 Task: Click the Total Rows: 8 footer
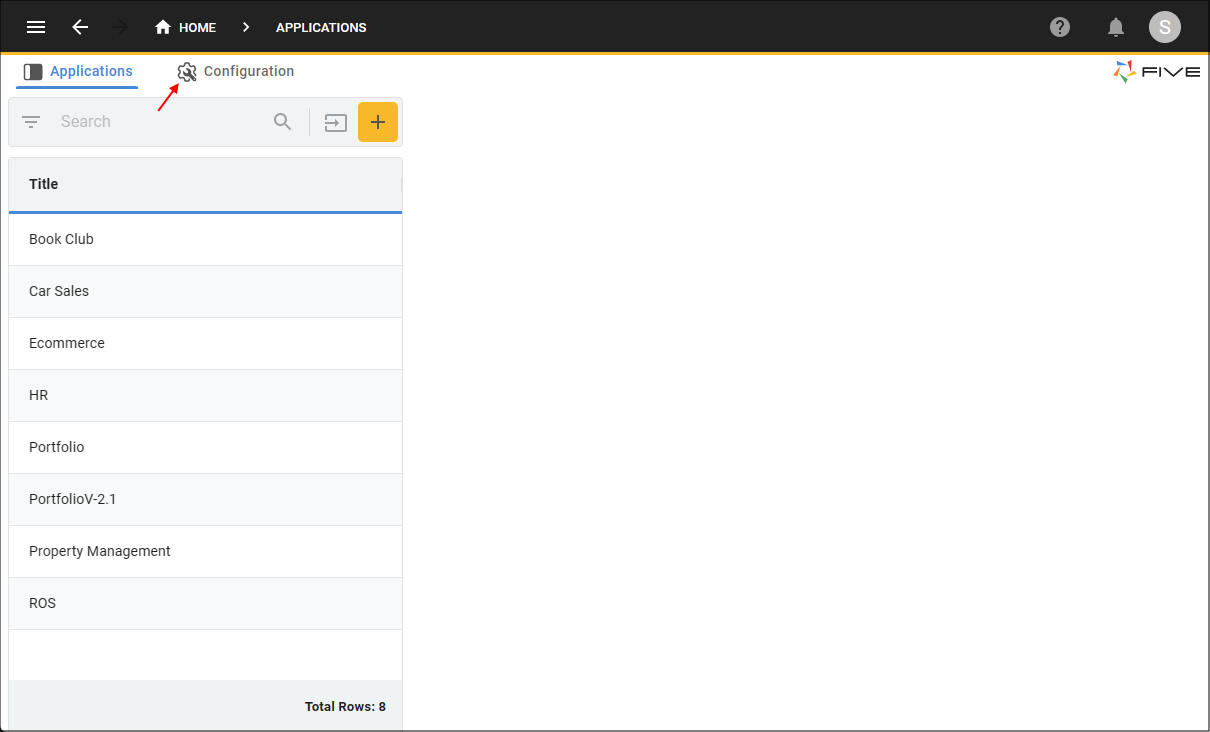tap(345, 707)
